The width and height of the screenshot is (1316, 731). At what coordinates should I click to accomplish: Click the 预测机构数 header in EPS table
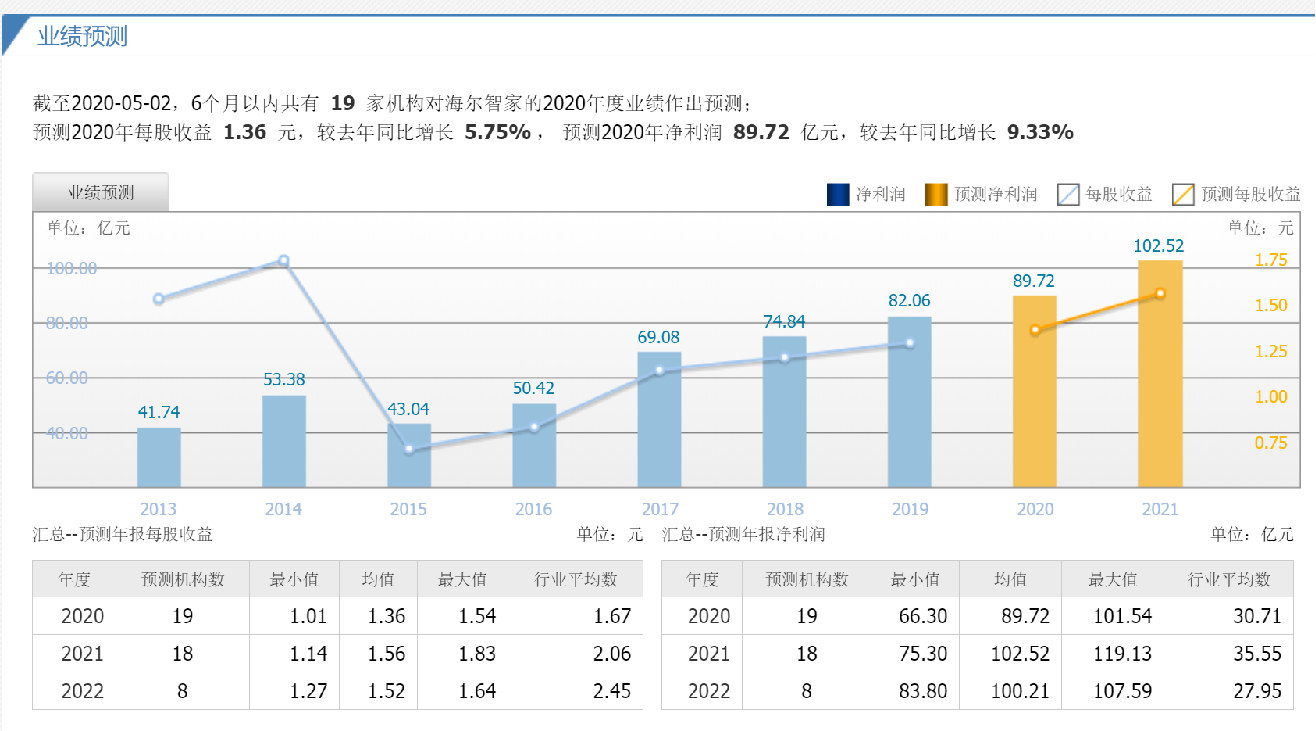pyautogui.click(x=183, y=579)
